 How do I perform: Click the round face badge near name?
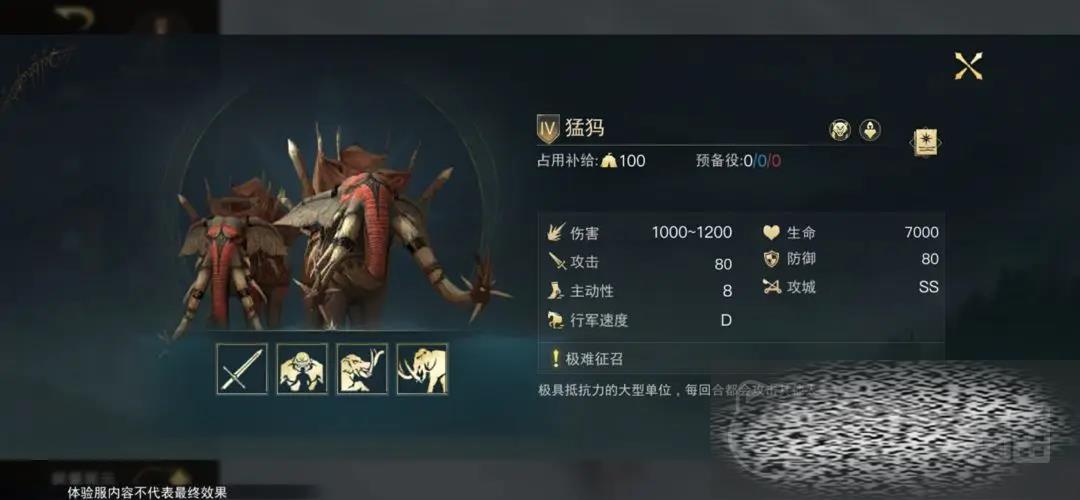pyautogui.click(x=840, y=130)
